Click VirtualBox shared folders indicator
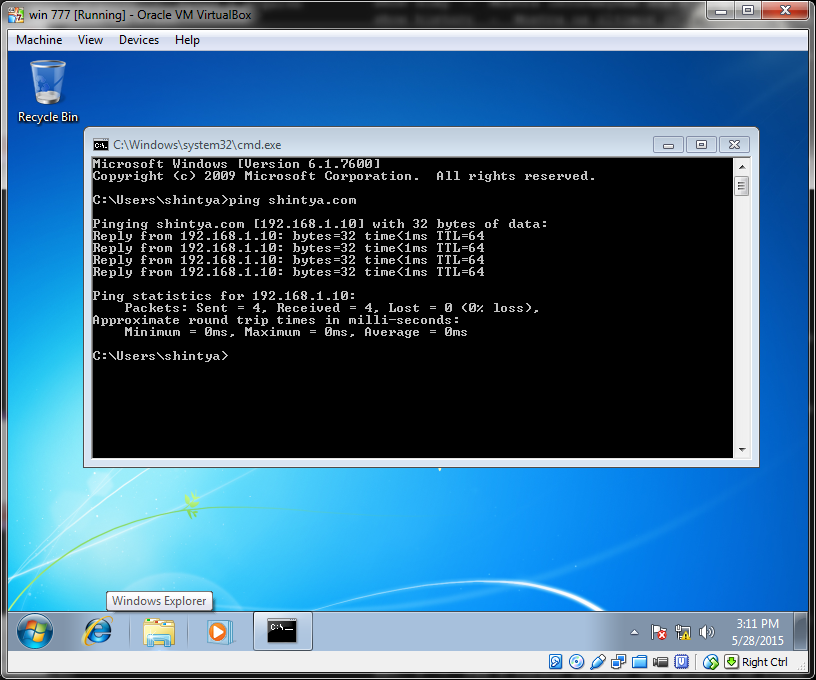Image resolution: width=816 pixels, height=680 pixels. coord(639,662)
